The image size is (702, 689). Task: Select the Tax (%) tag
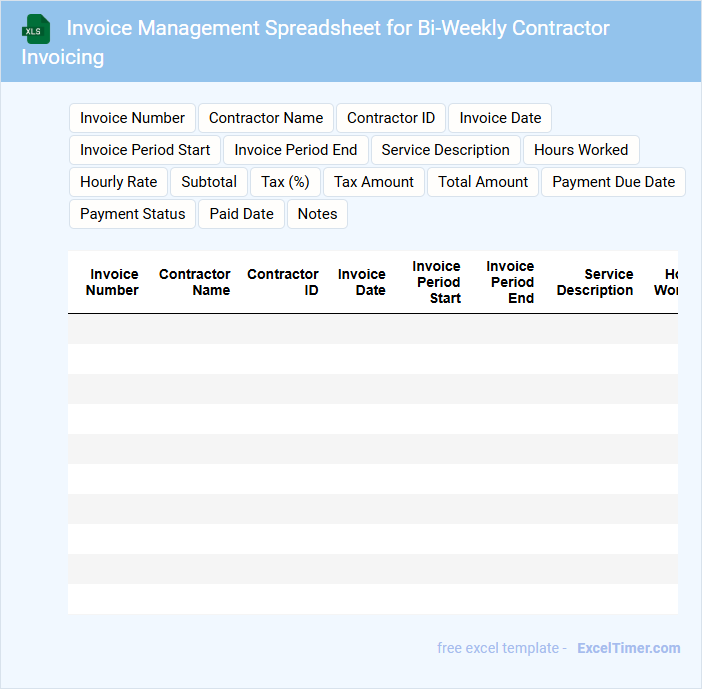(285, 182)
